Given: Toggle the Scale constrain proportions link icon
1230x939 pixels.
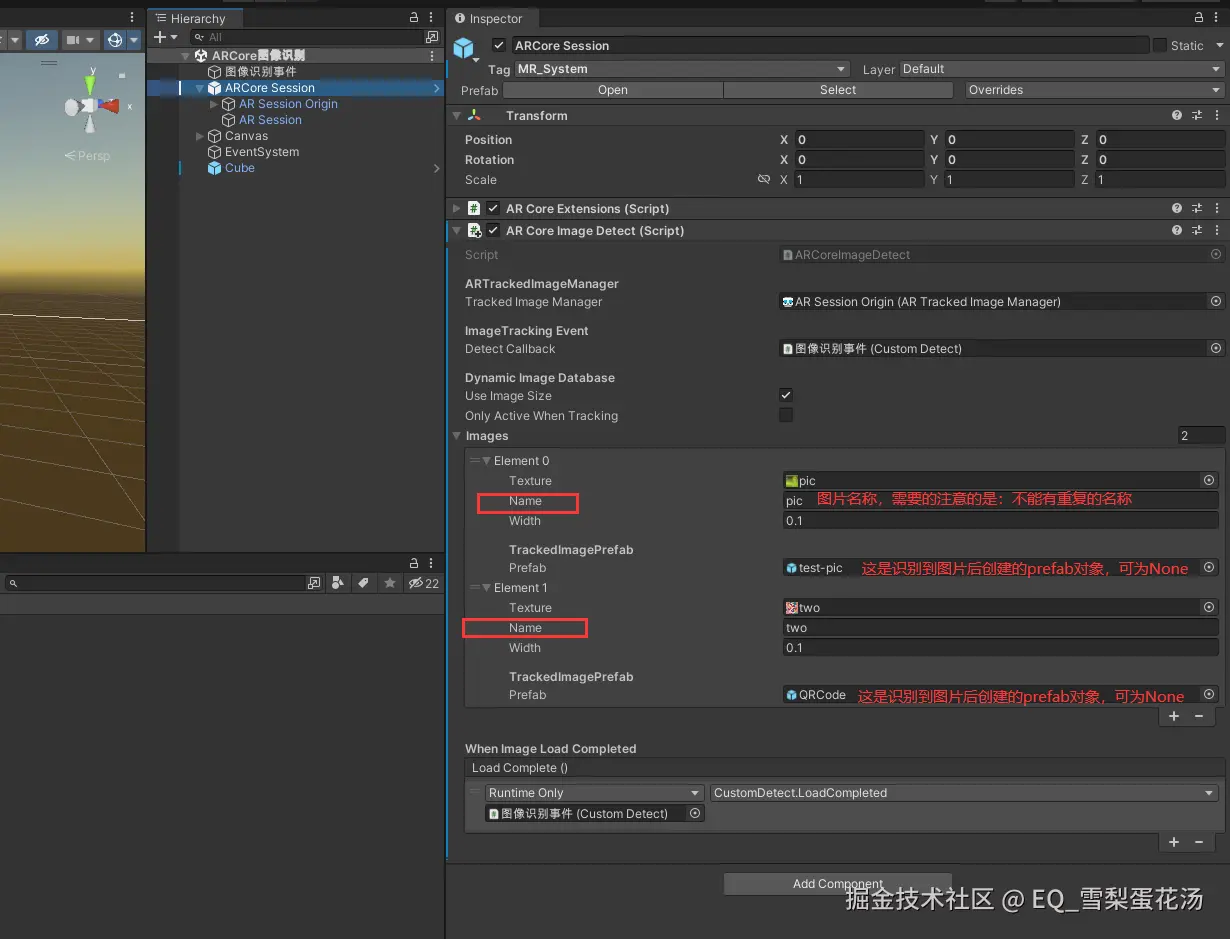Looking at the screenshot, I should 764,180.
